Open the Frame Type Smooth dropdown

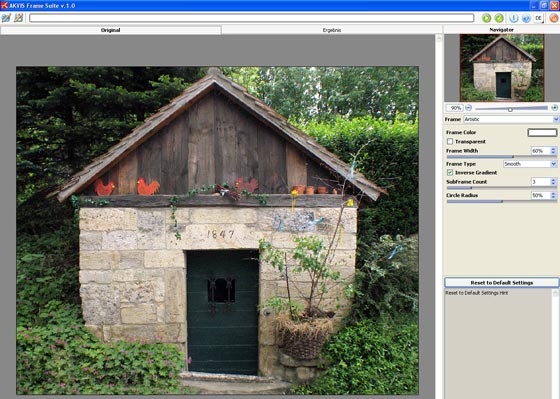coord(530,164)
